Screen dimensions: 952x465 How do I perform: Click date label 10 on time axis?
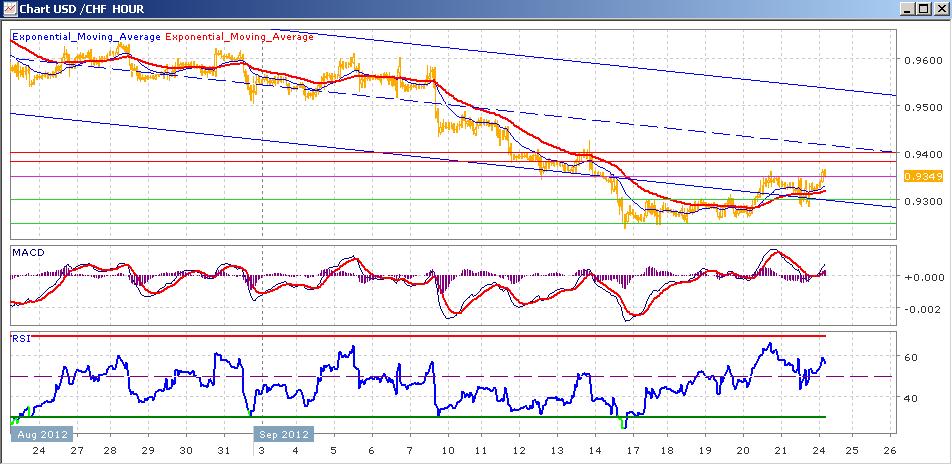[448, 452]
